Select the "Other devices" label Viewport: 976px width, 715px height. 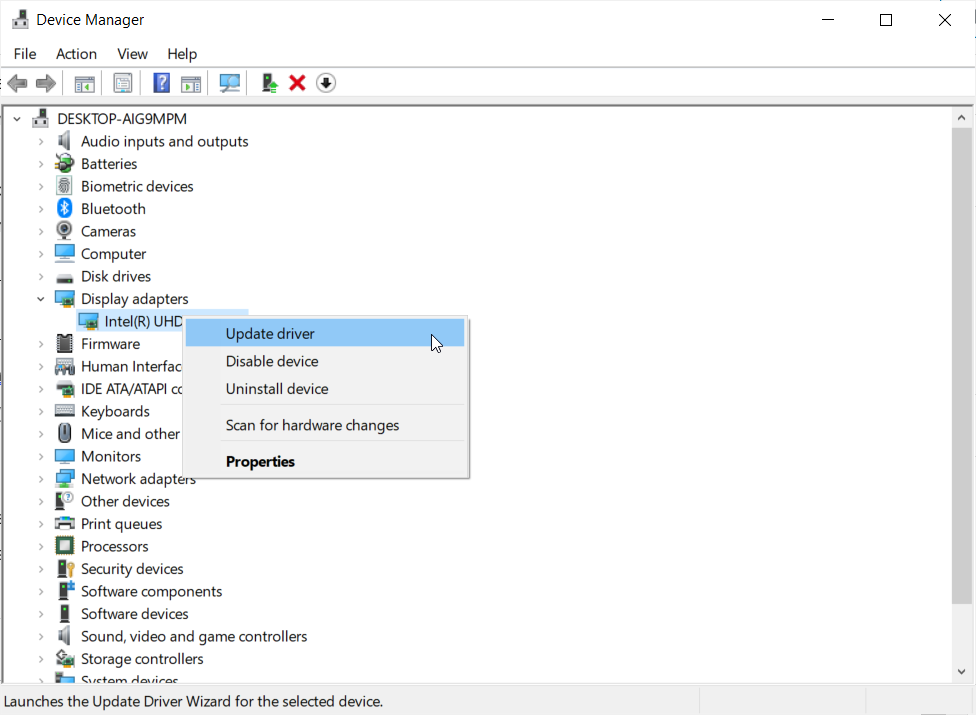[125, 502]
